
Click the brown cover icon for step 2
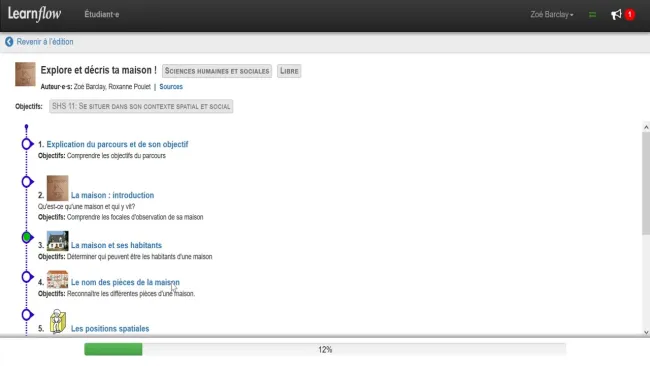coord(58,188)
